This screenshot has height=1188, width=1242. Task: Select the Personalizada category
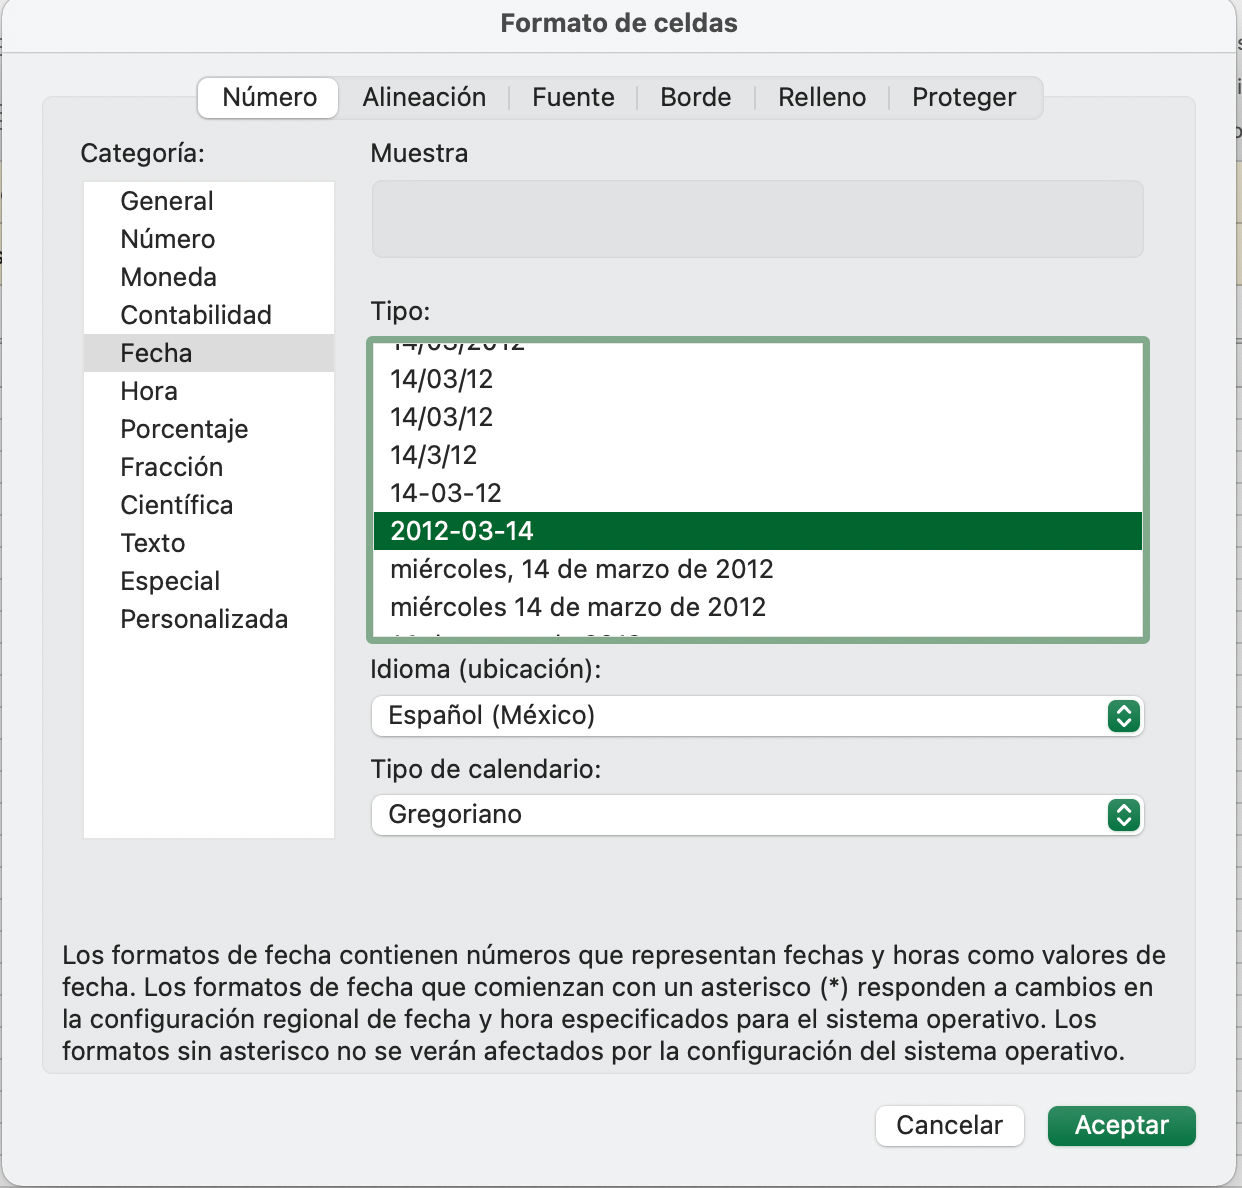click(x=204, y=619)
